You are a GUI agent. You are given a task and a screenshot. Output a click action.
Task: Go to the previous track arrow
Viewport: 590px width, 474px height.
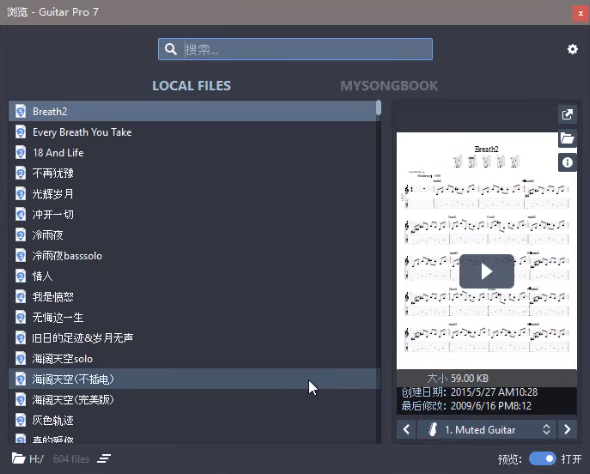coord(406,429)
